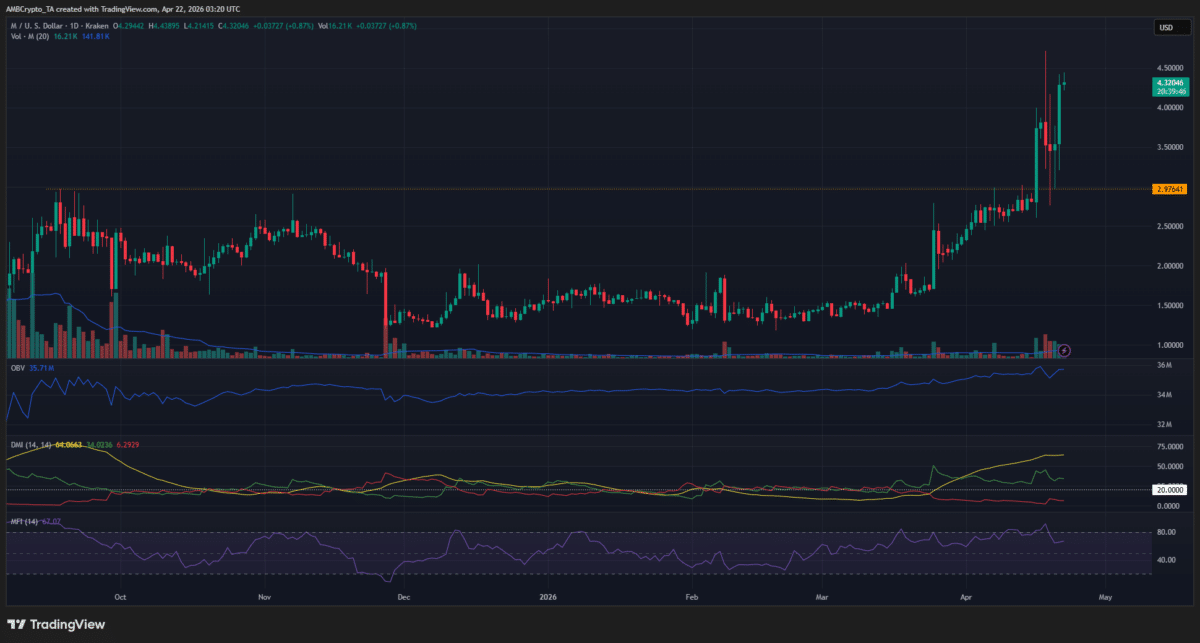1200x643 pixels.
Task: Click the Apr label on time axis
Action: [966, 597]
